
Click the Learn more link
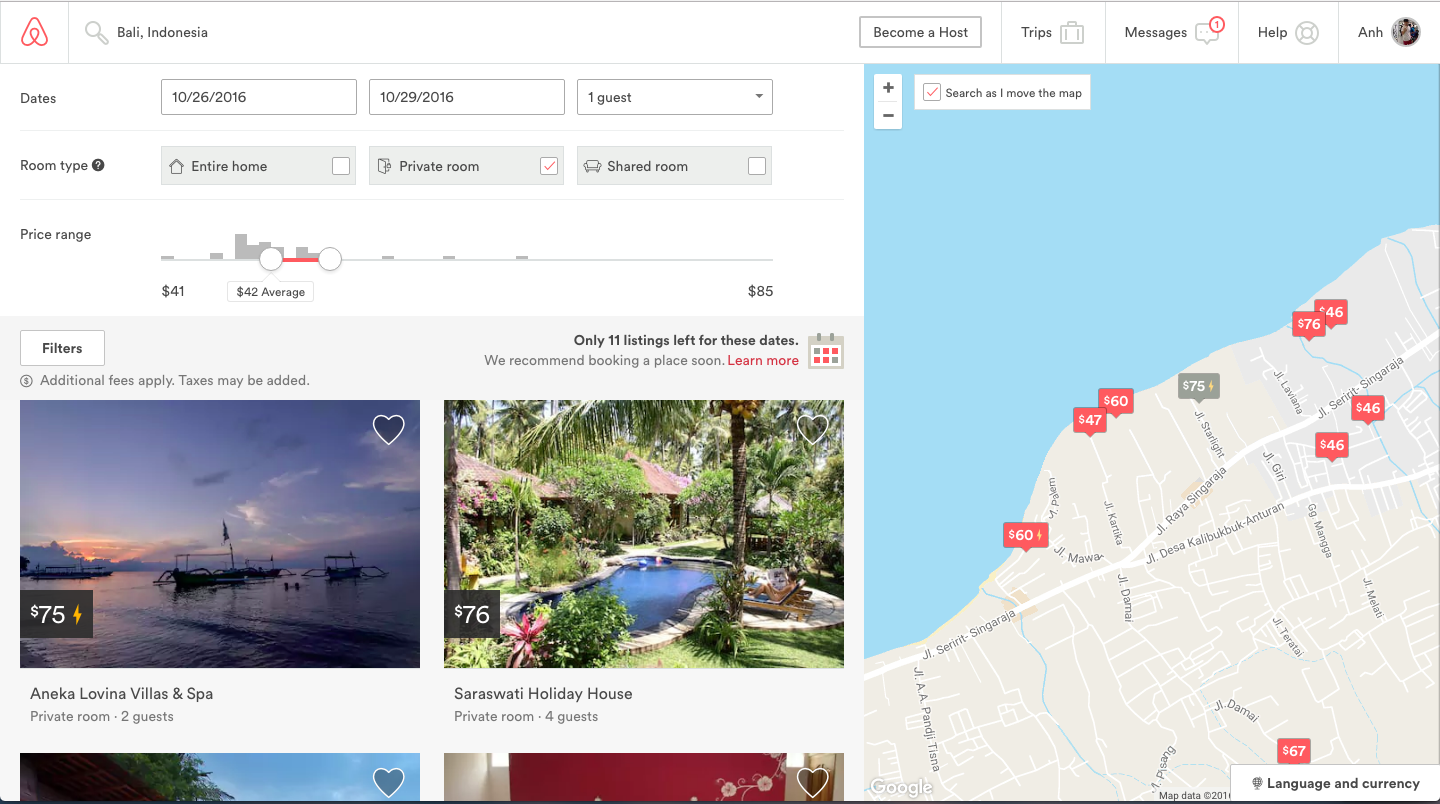[763, 360]
